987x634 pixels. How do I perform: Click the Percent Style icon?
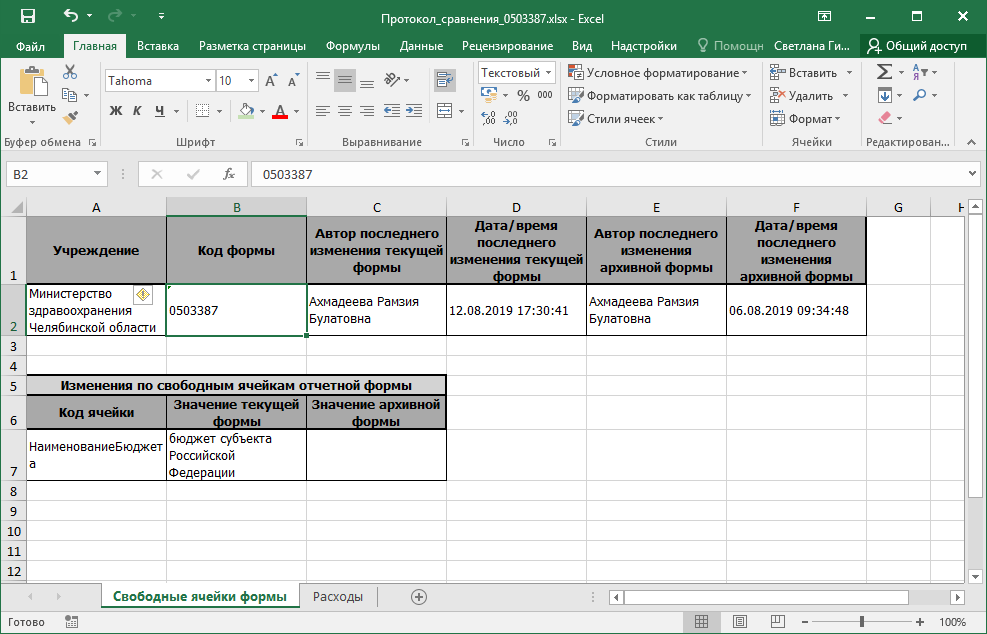coord(523,95)
